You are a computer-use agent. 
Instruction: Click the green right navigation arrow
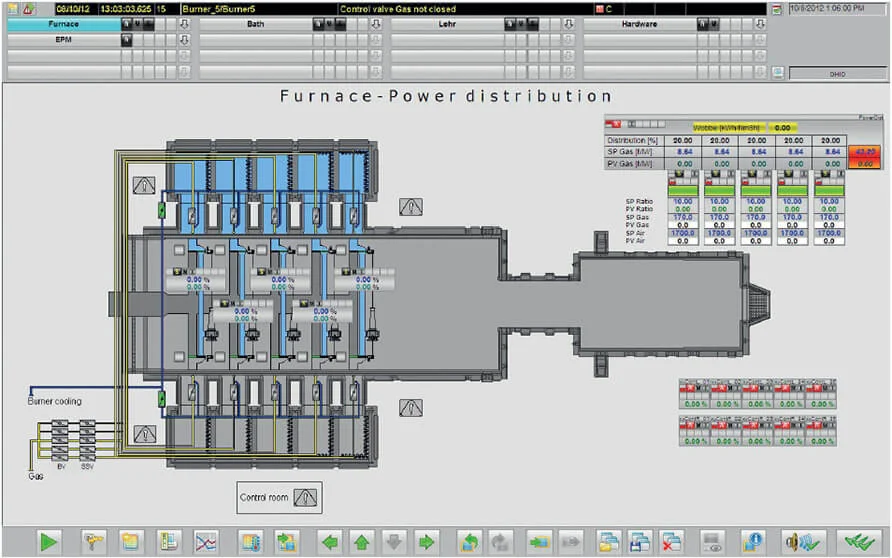(427, 542)
